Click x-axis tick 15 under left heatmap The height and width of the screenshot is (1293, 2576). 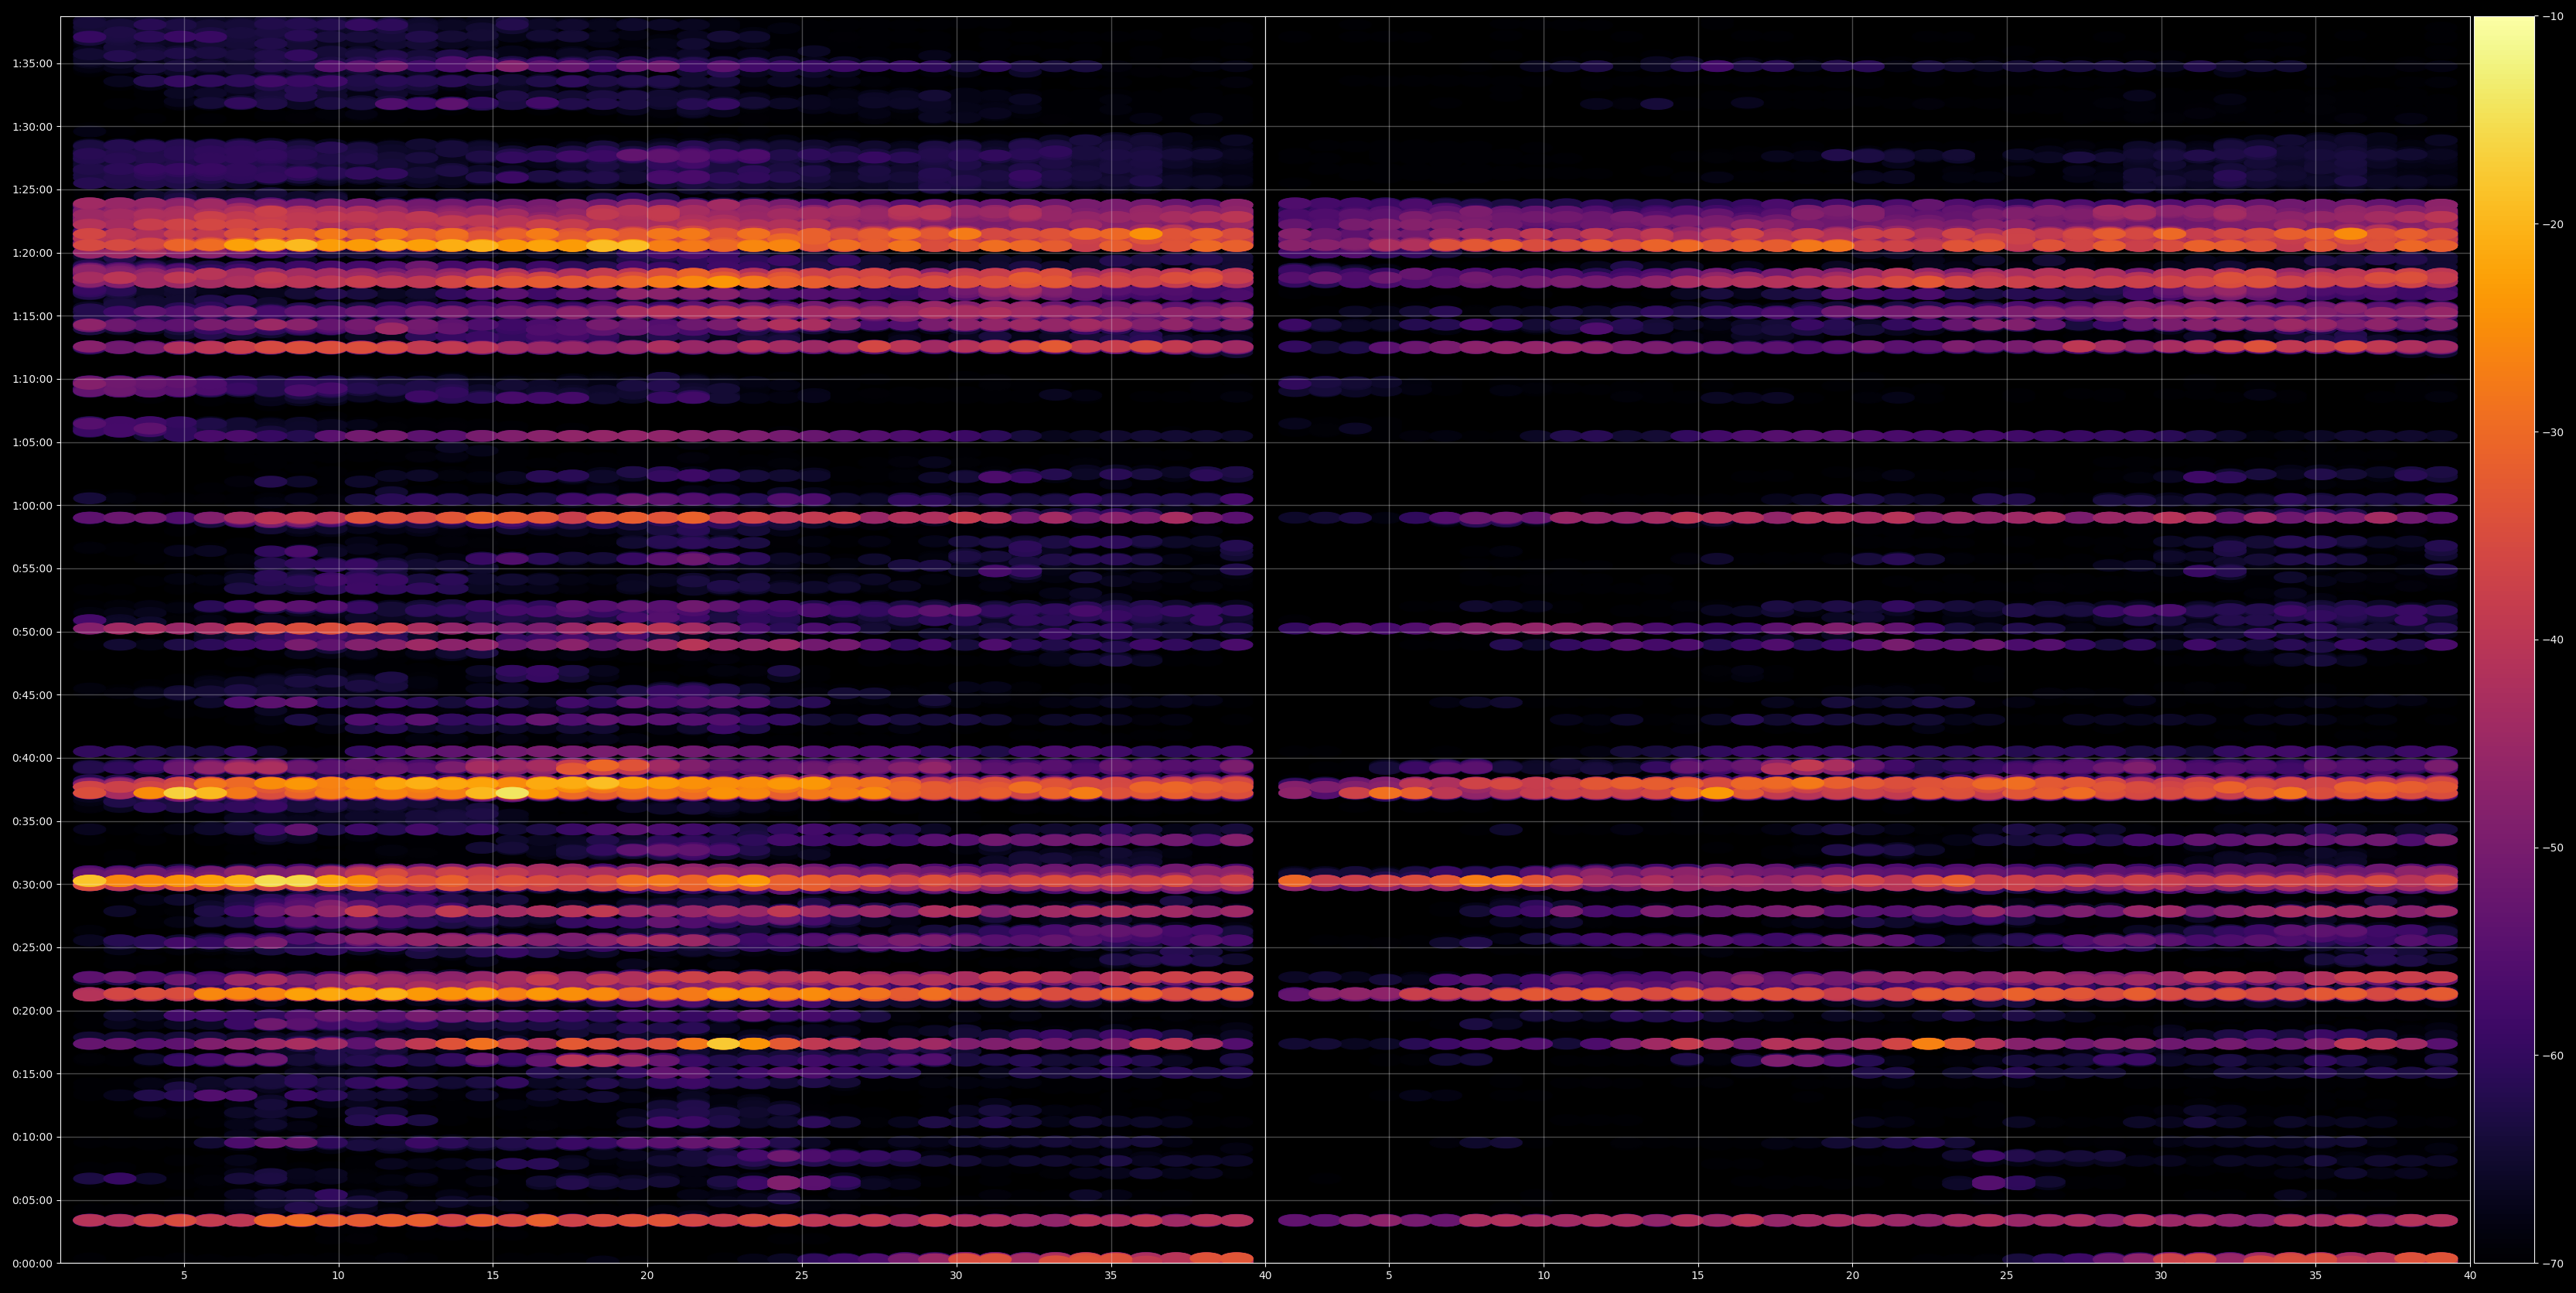point(493,1276)
